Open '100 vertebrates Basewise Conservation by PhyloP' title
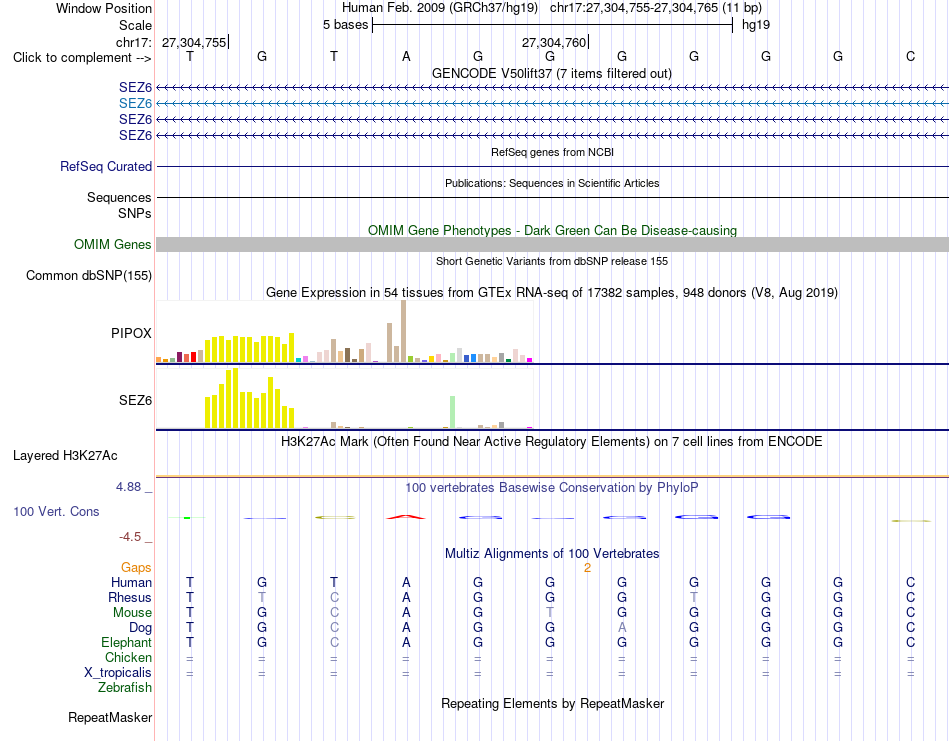 [551, 487]
